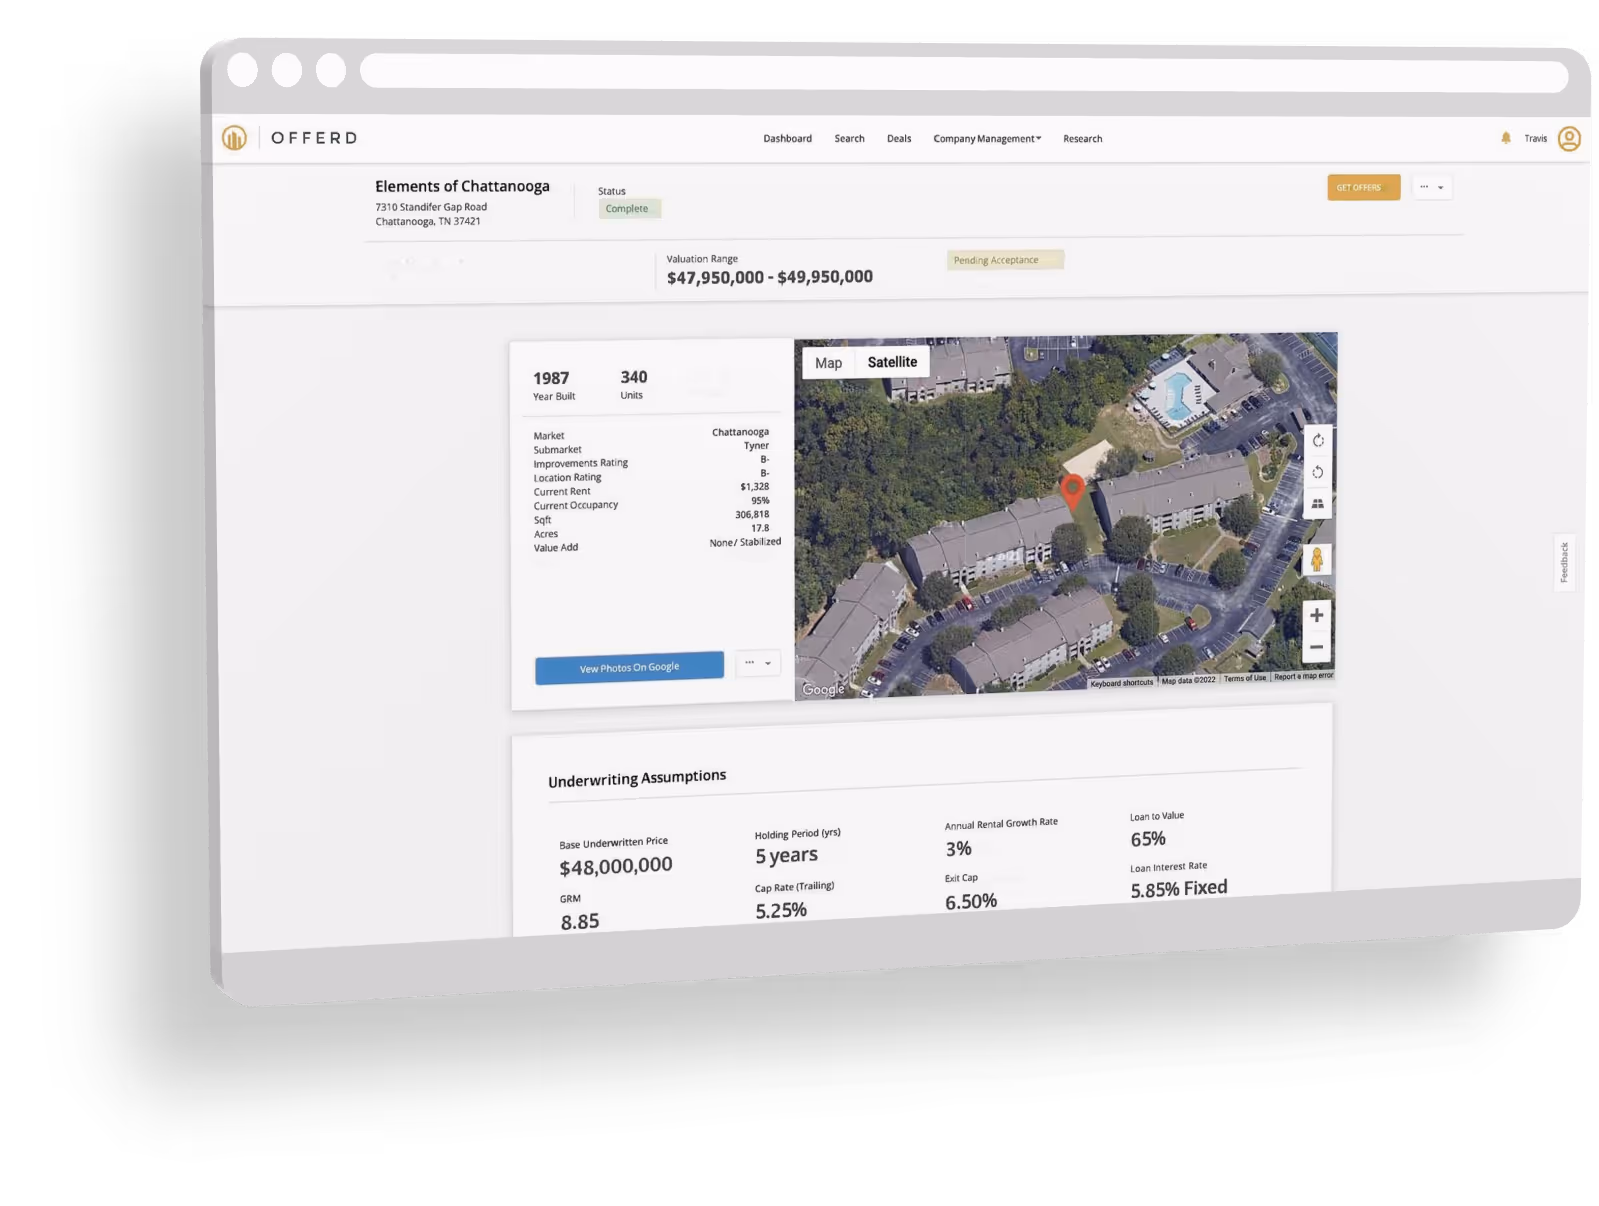Zoom in on the map

click(1317, 615)
